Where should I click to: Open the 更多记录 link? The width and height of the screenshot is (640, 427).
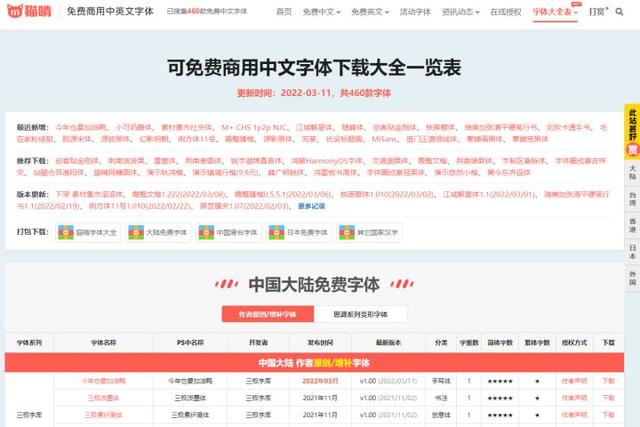point(311,206)
